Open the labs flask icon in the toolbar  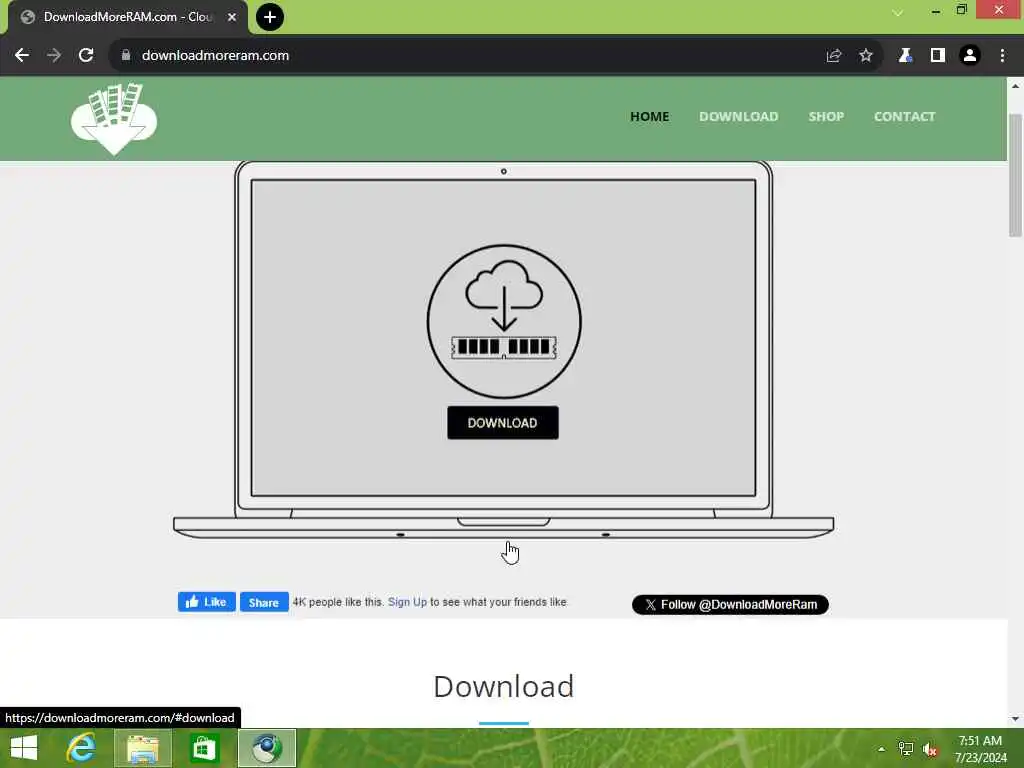(905, 56)
